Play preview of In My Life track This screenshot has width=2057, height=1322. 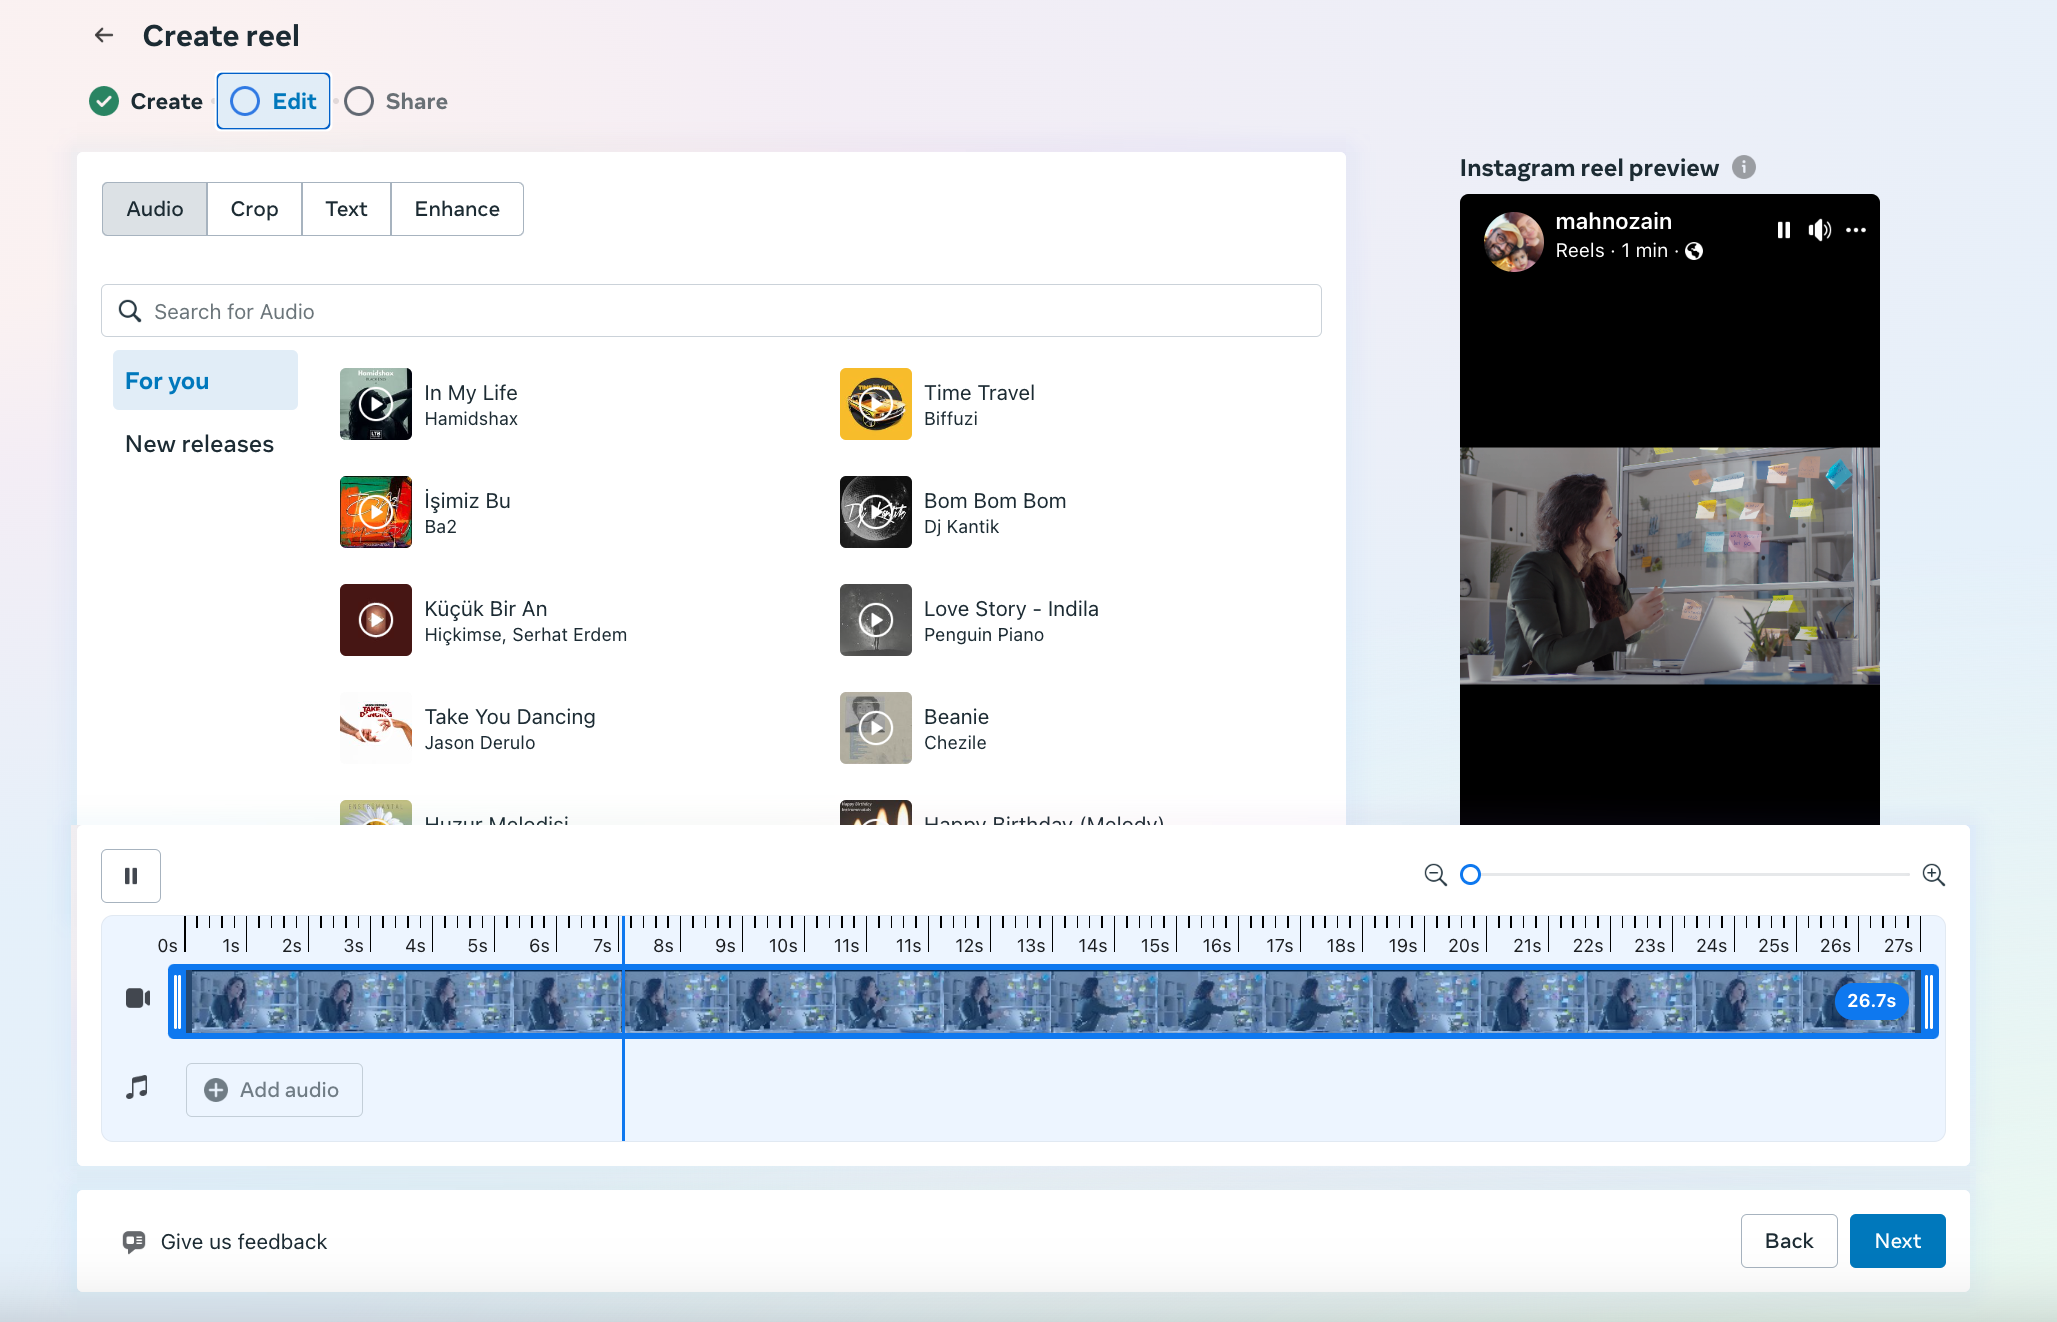(x=376, y=404)
